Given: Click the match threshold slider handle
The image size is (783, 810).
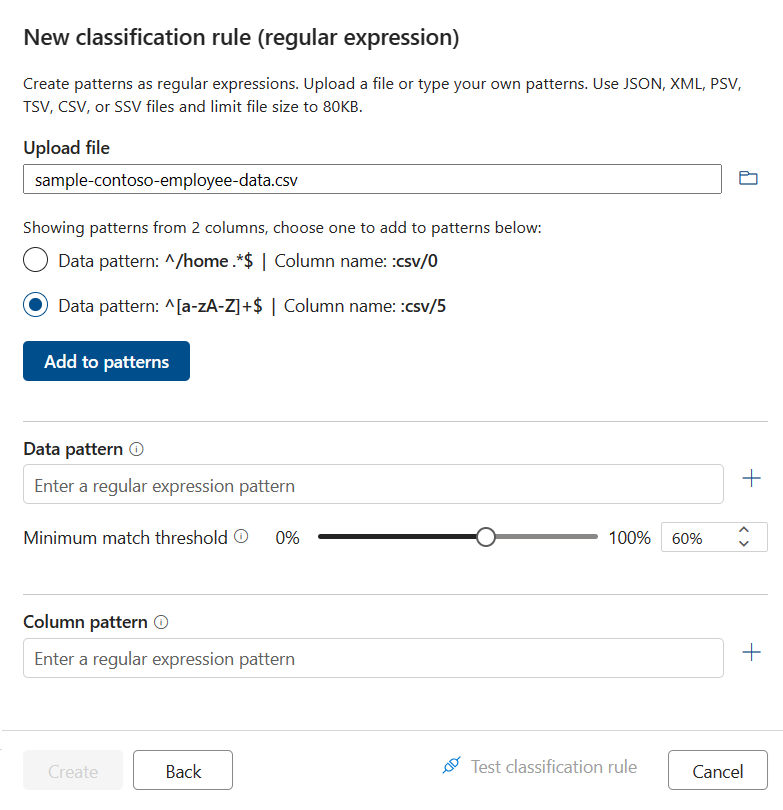Looking at the screenshot, I should pyautogui.click(x=486, y=537).
